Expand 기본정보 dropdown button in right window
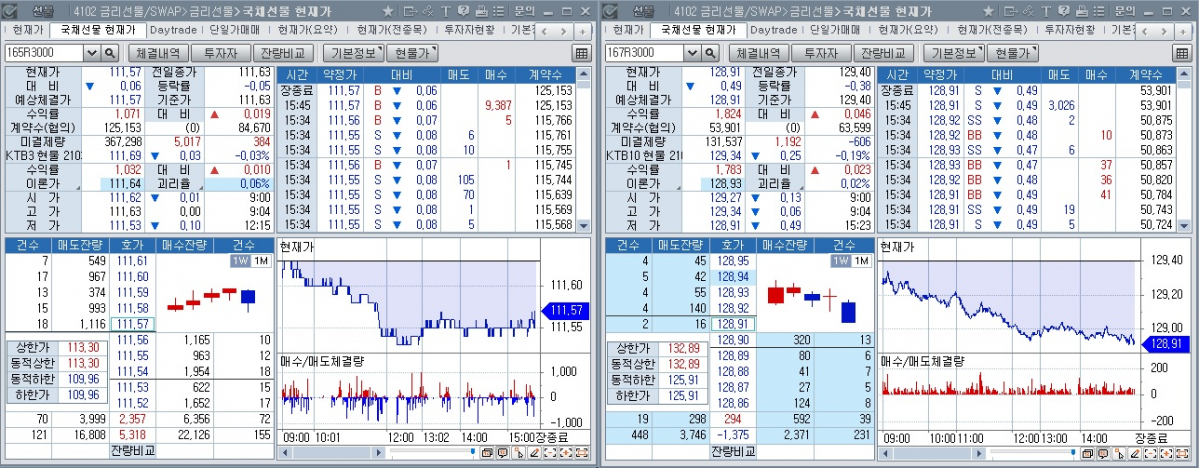 click(954, 53)
